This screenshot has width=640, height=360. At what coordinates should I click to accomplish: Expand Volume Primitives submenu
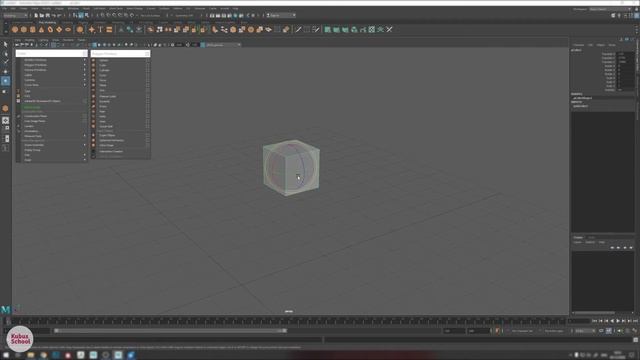[52, 70]
